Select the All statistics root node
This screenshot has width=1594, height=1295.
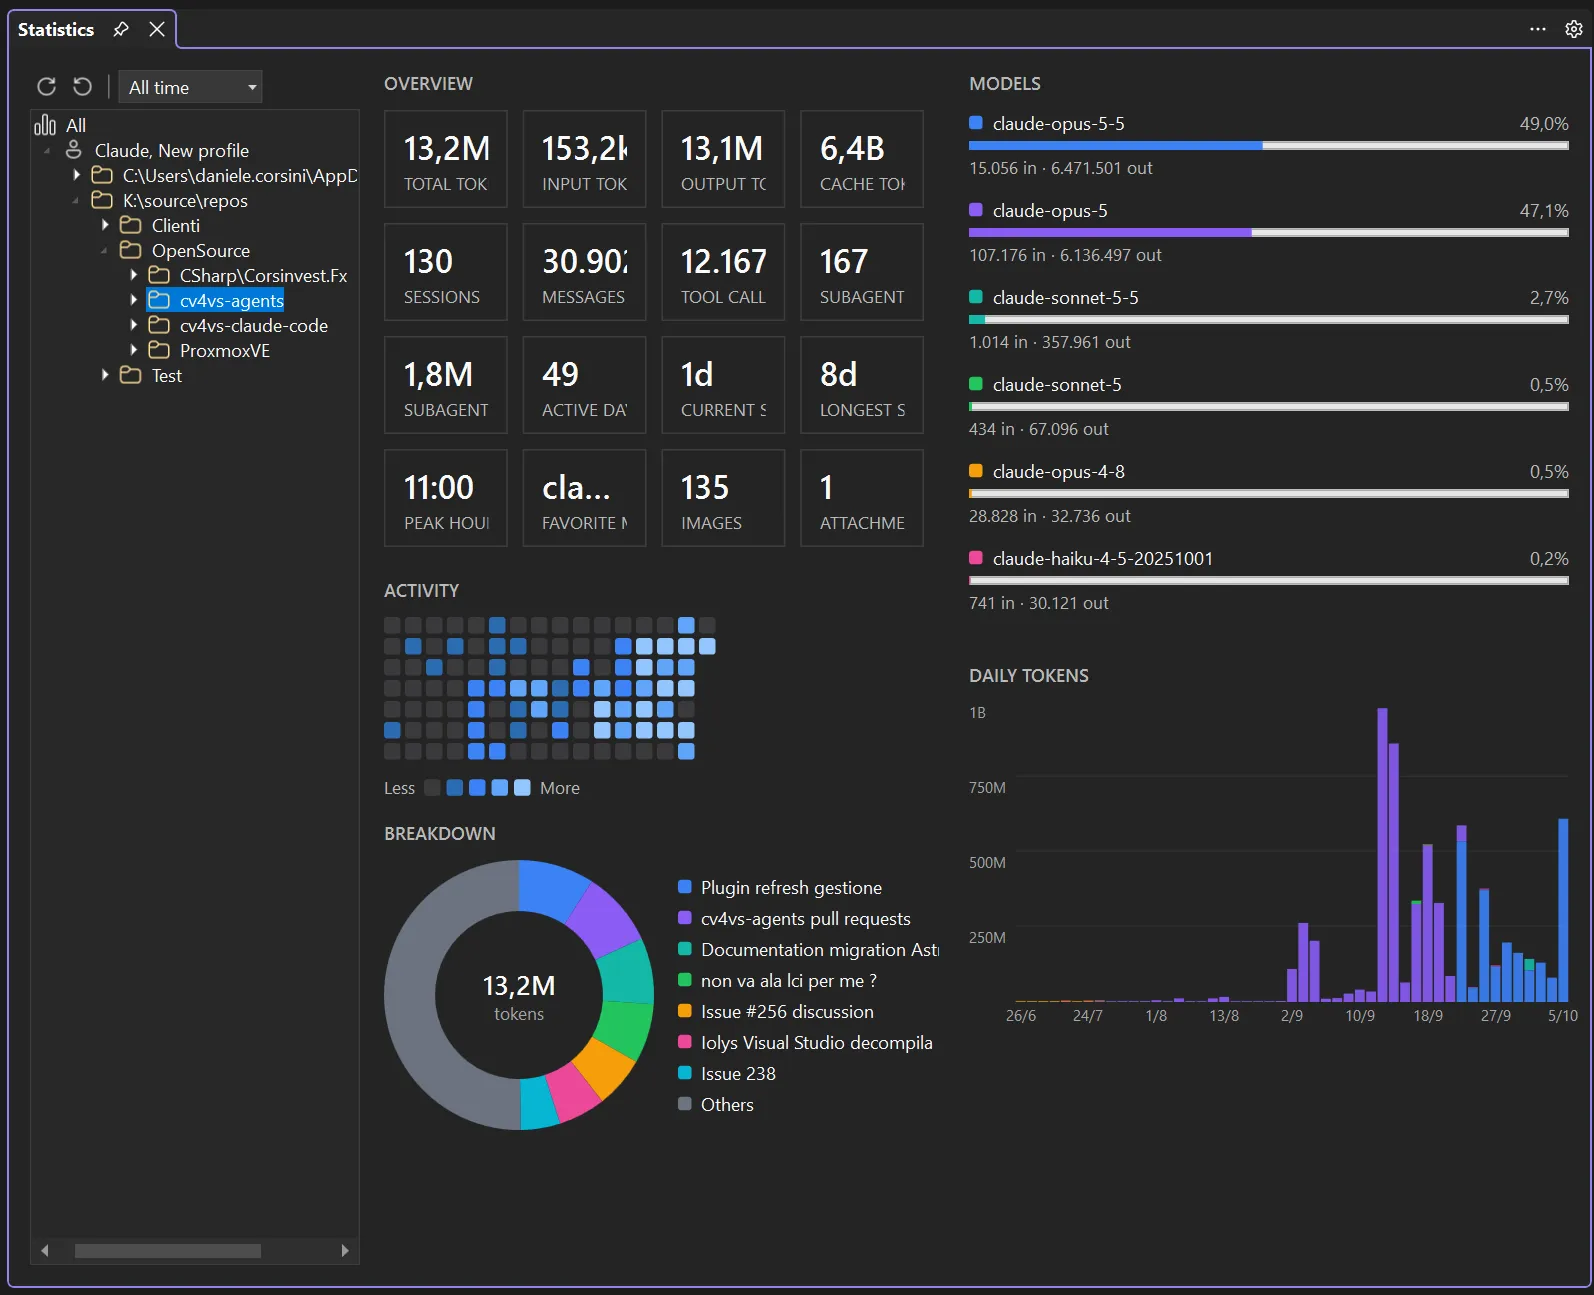[76, 125]
